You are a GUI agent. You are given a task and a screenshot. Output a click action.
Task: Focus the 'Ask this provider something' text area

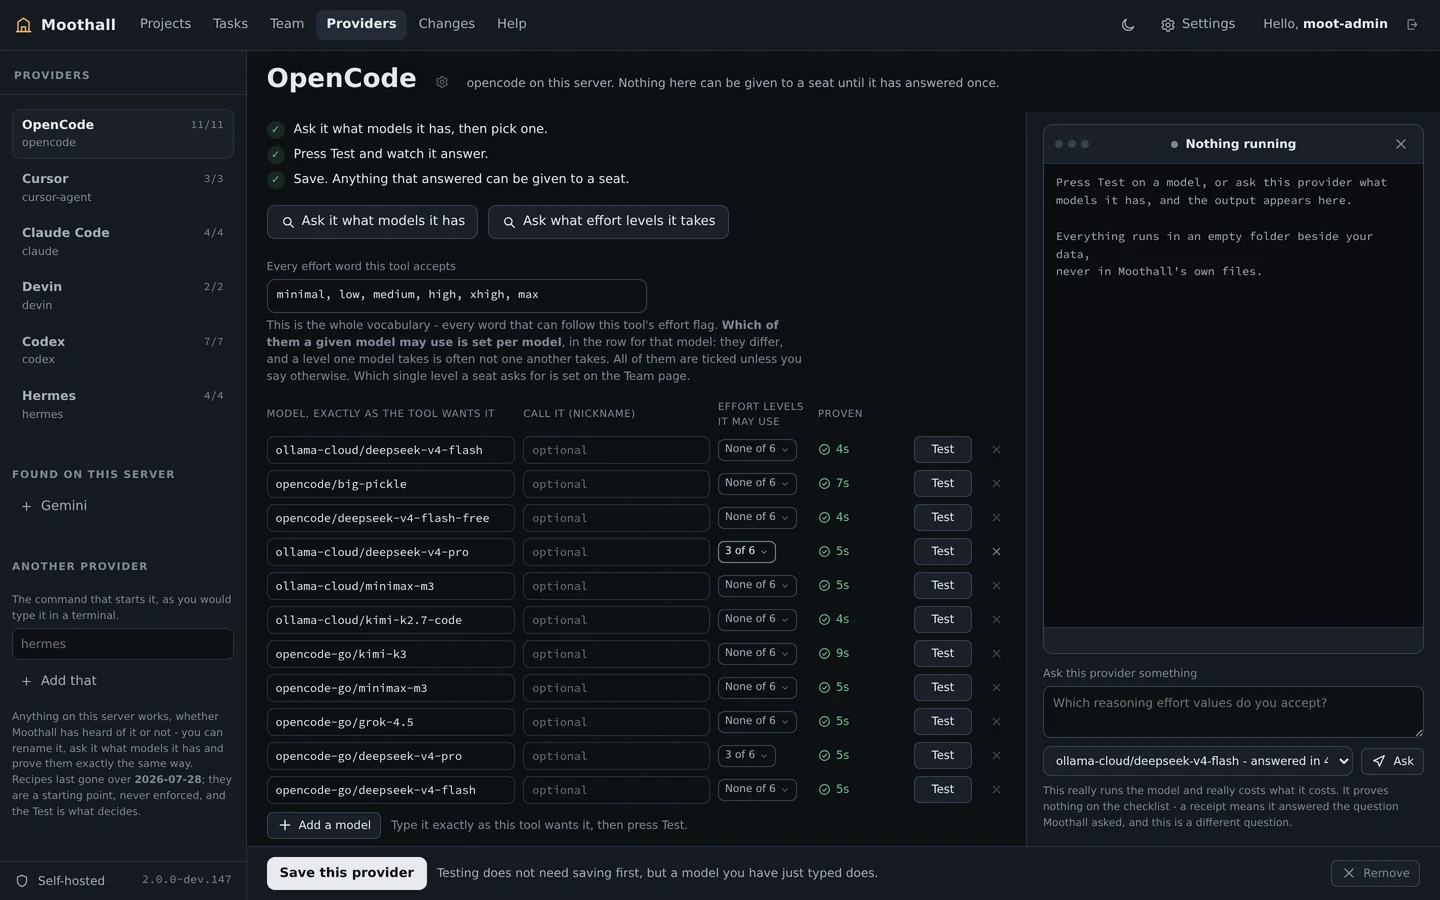[x=1232, y=712]
